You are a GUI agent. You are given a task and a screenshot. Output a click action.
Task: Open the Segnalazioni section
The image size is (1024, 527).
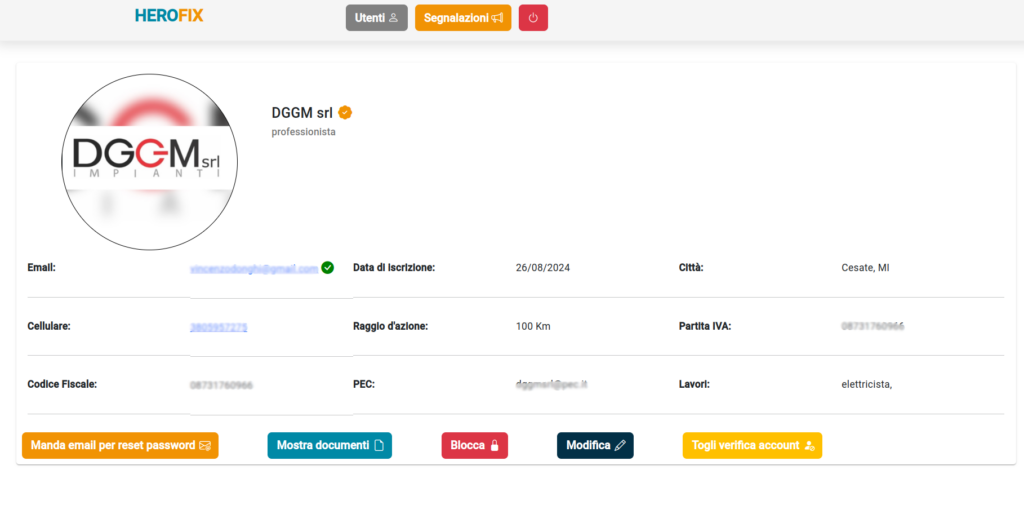(463, 18)
